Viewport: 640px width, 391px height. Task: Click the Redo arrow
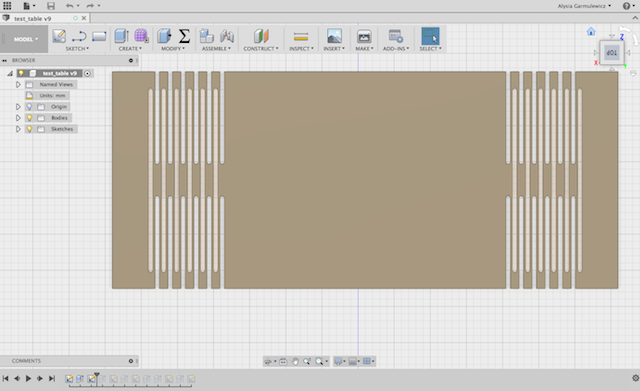[90, 6]
